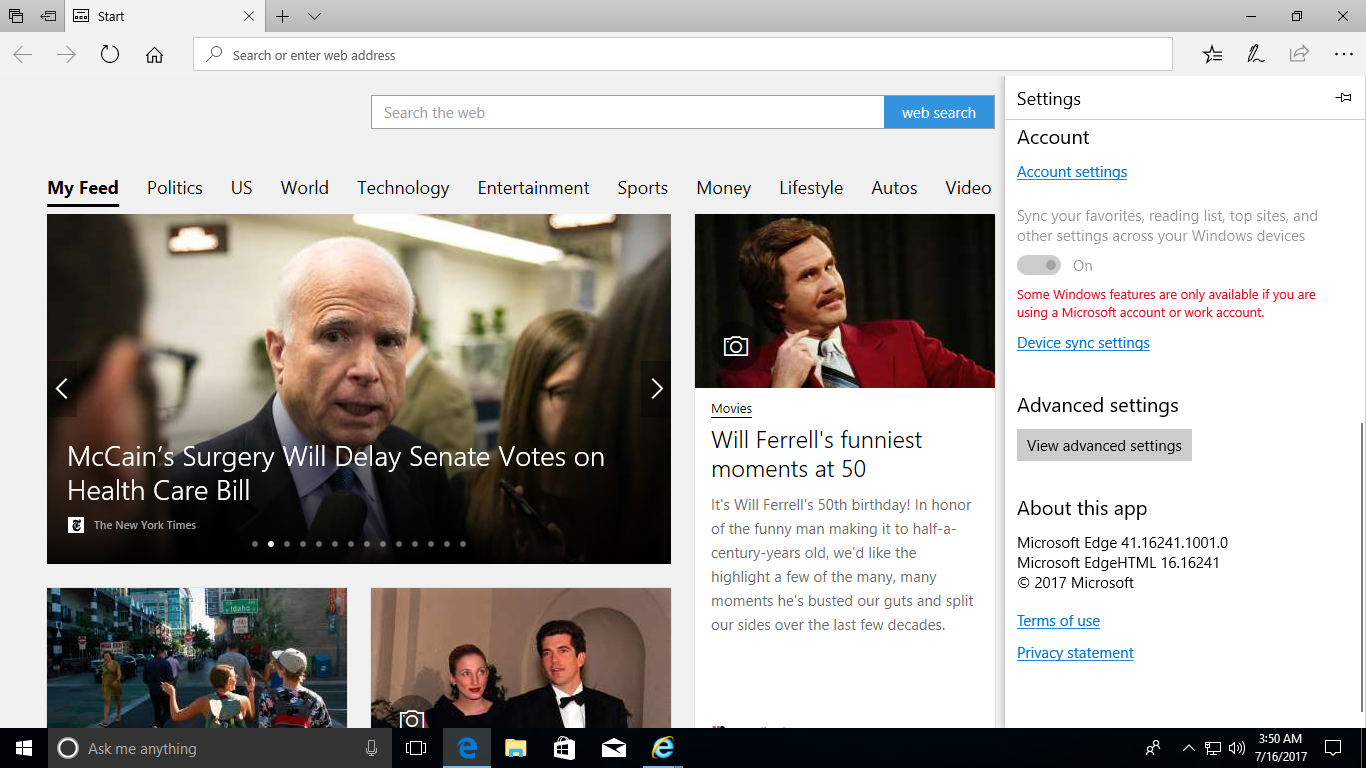Toggle the sync settings switch
The image size is (1366, 768).
1039,265
